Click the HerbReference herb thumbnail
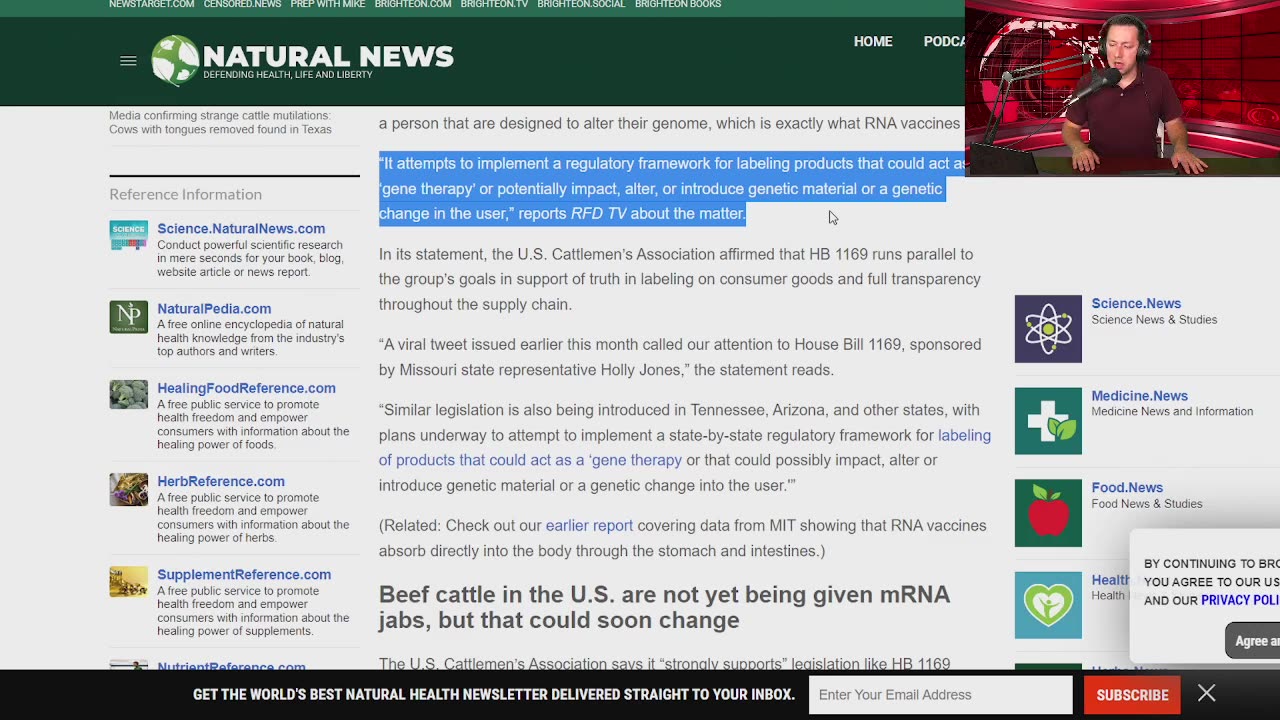Viewport: 1280px width, 720px height. tap(128, 489)
